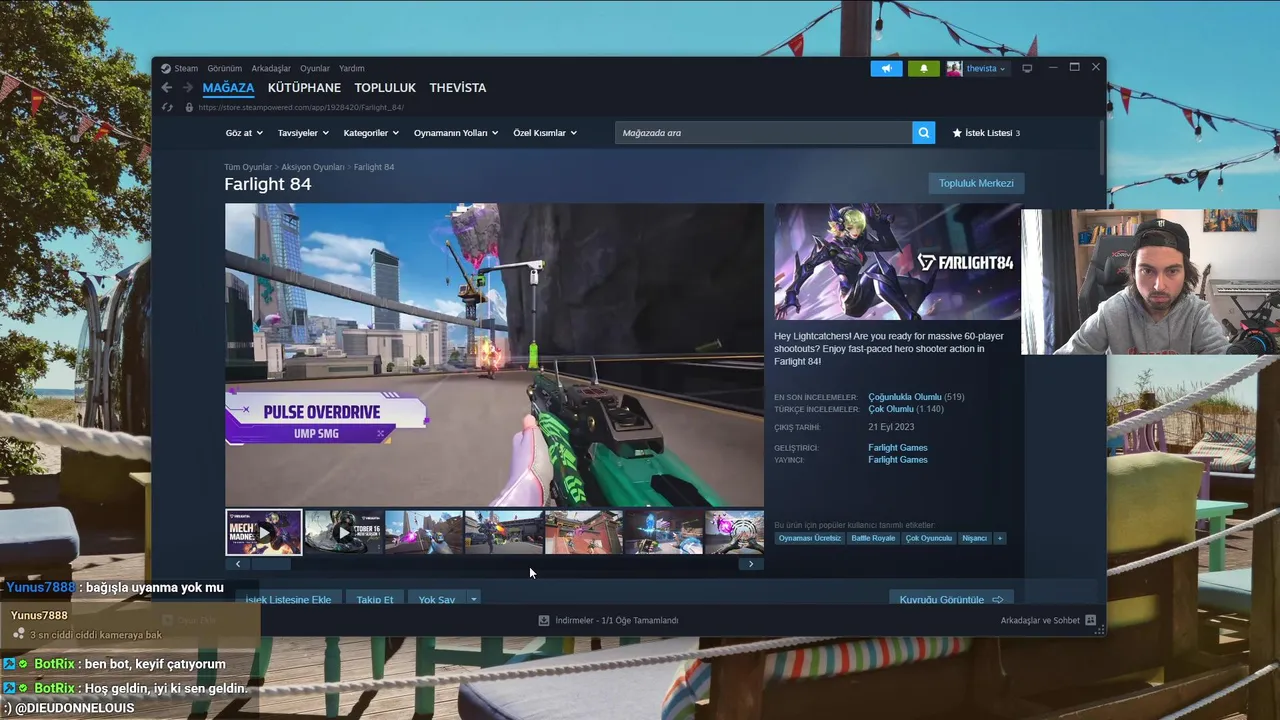Expand the Kategoriler dropdown

click(x=371, y=133)
